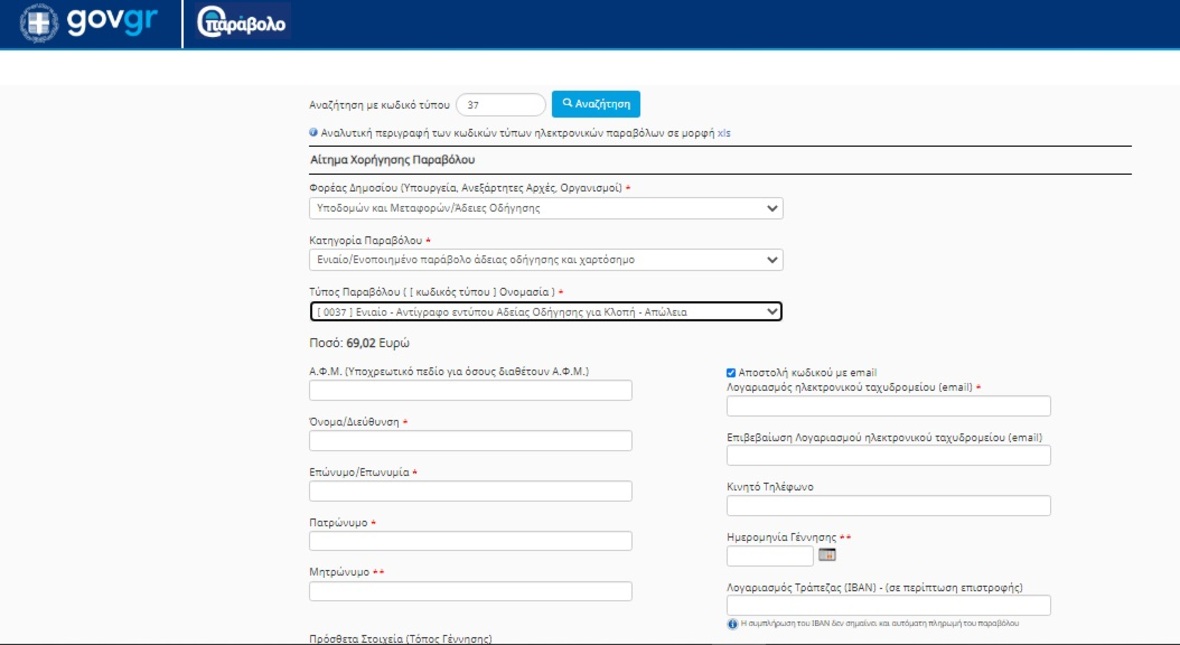1180x645 pixels.
Task: Click the Μητρώνυμο input field
Action: click(470, 591)
